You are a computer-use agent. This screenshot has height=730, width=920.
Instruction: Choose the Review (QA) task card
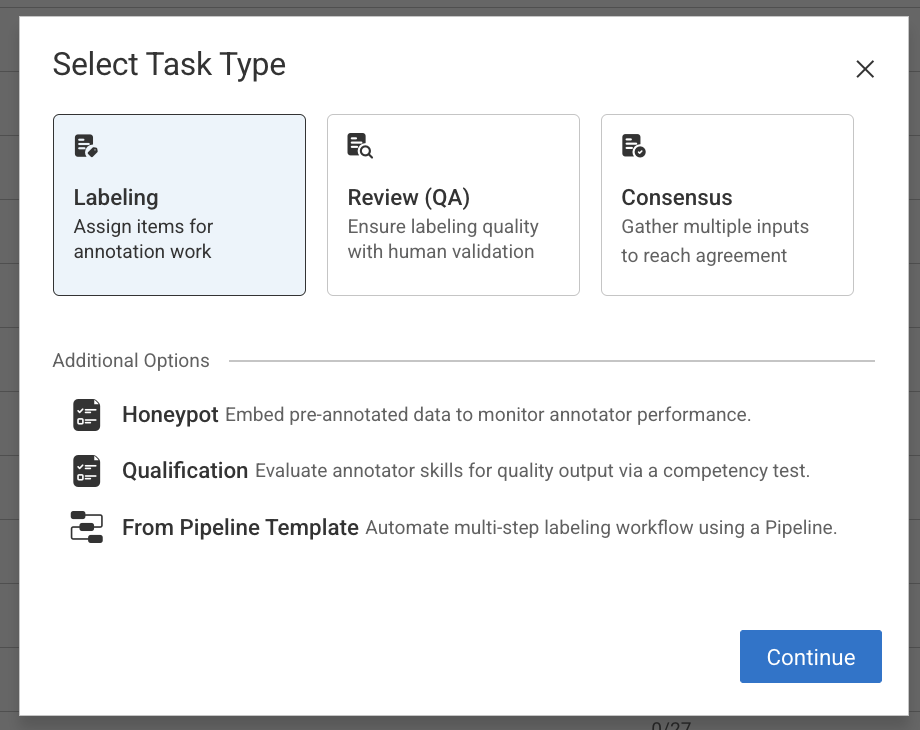click(453, 205)
